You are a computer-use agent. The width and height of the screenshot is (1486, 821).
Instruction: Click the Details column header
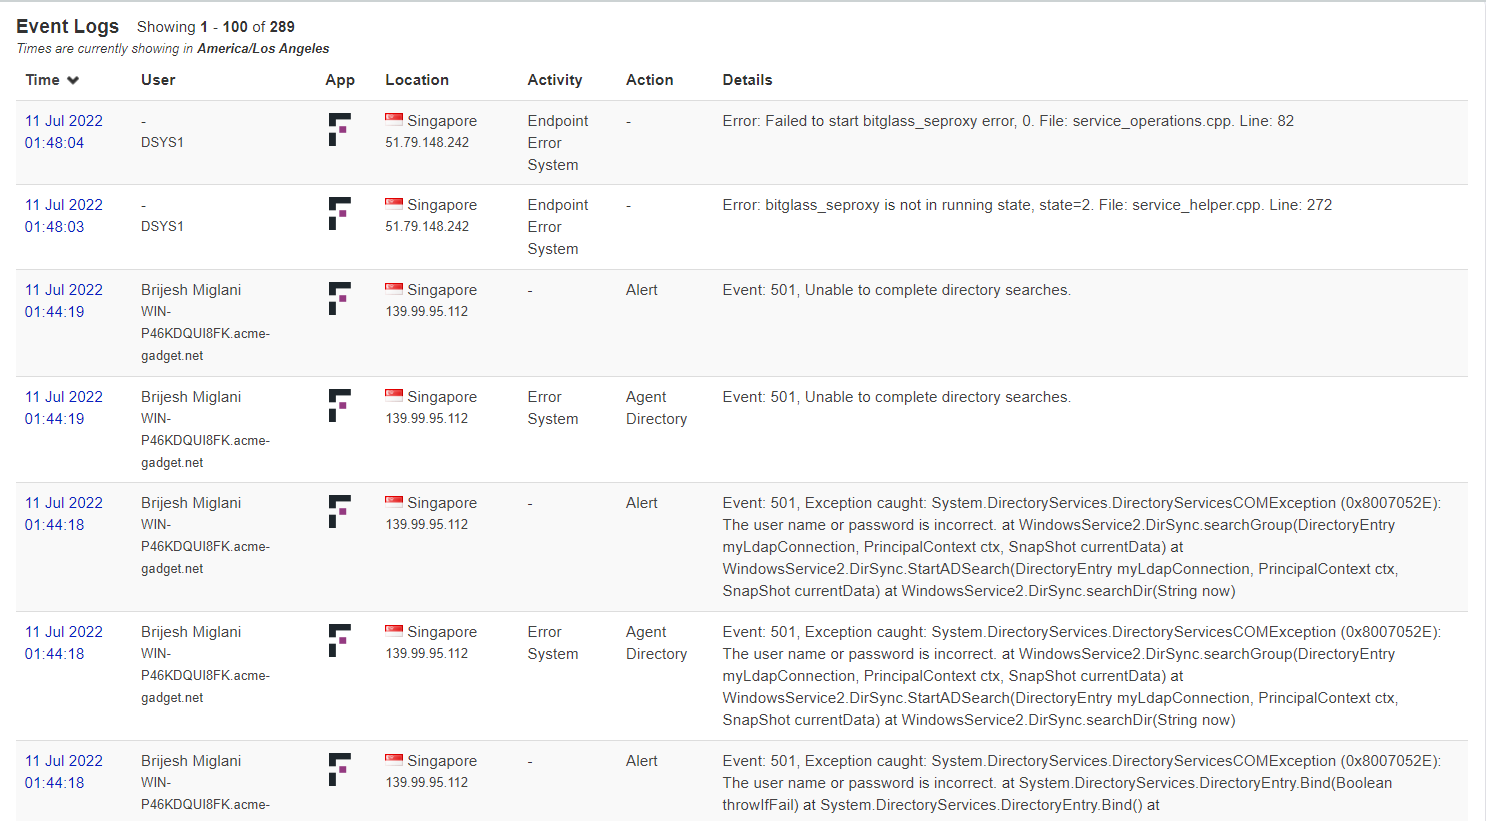tap(747, 80)
